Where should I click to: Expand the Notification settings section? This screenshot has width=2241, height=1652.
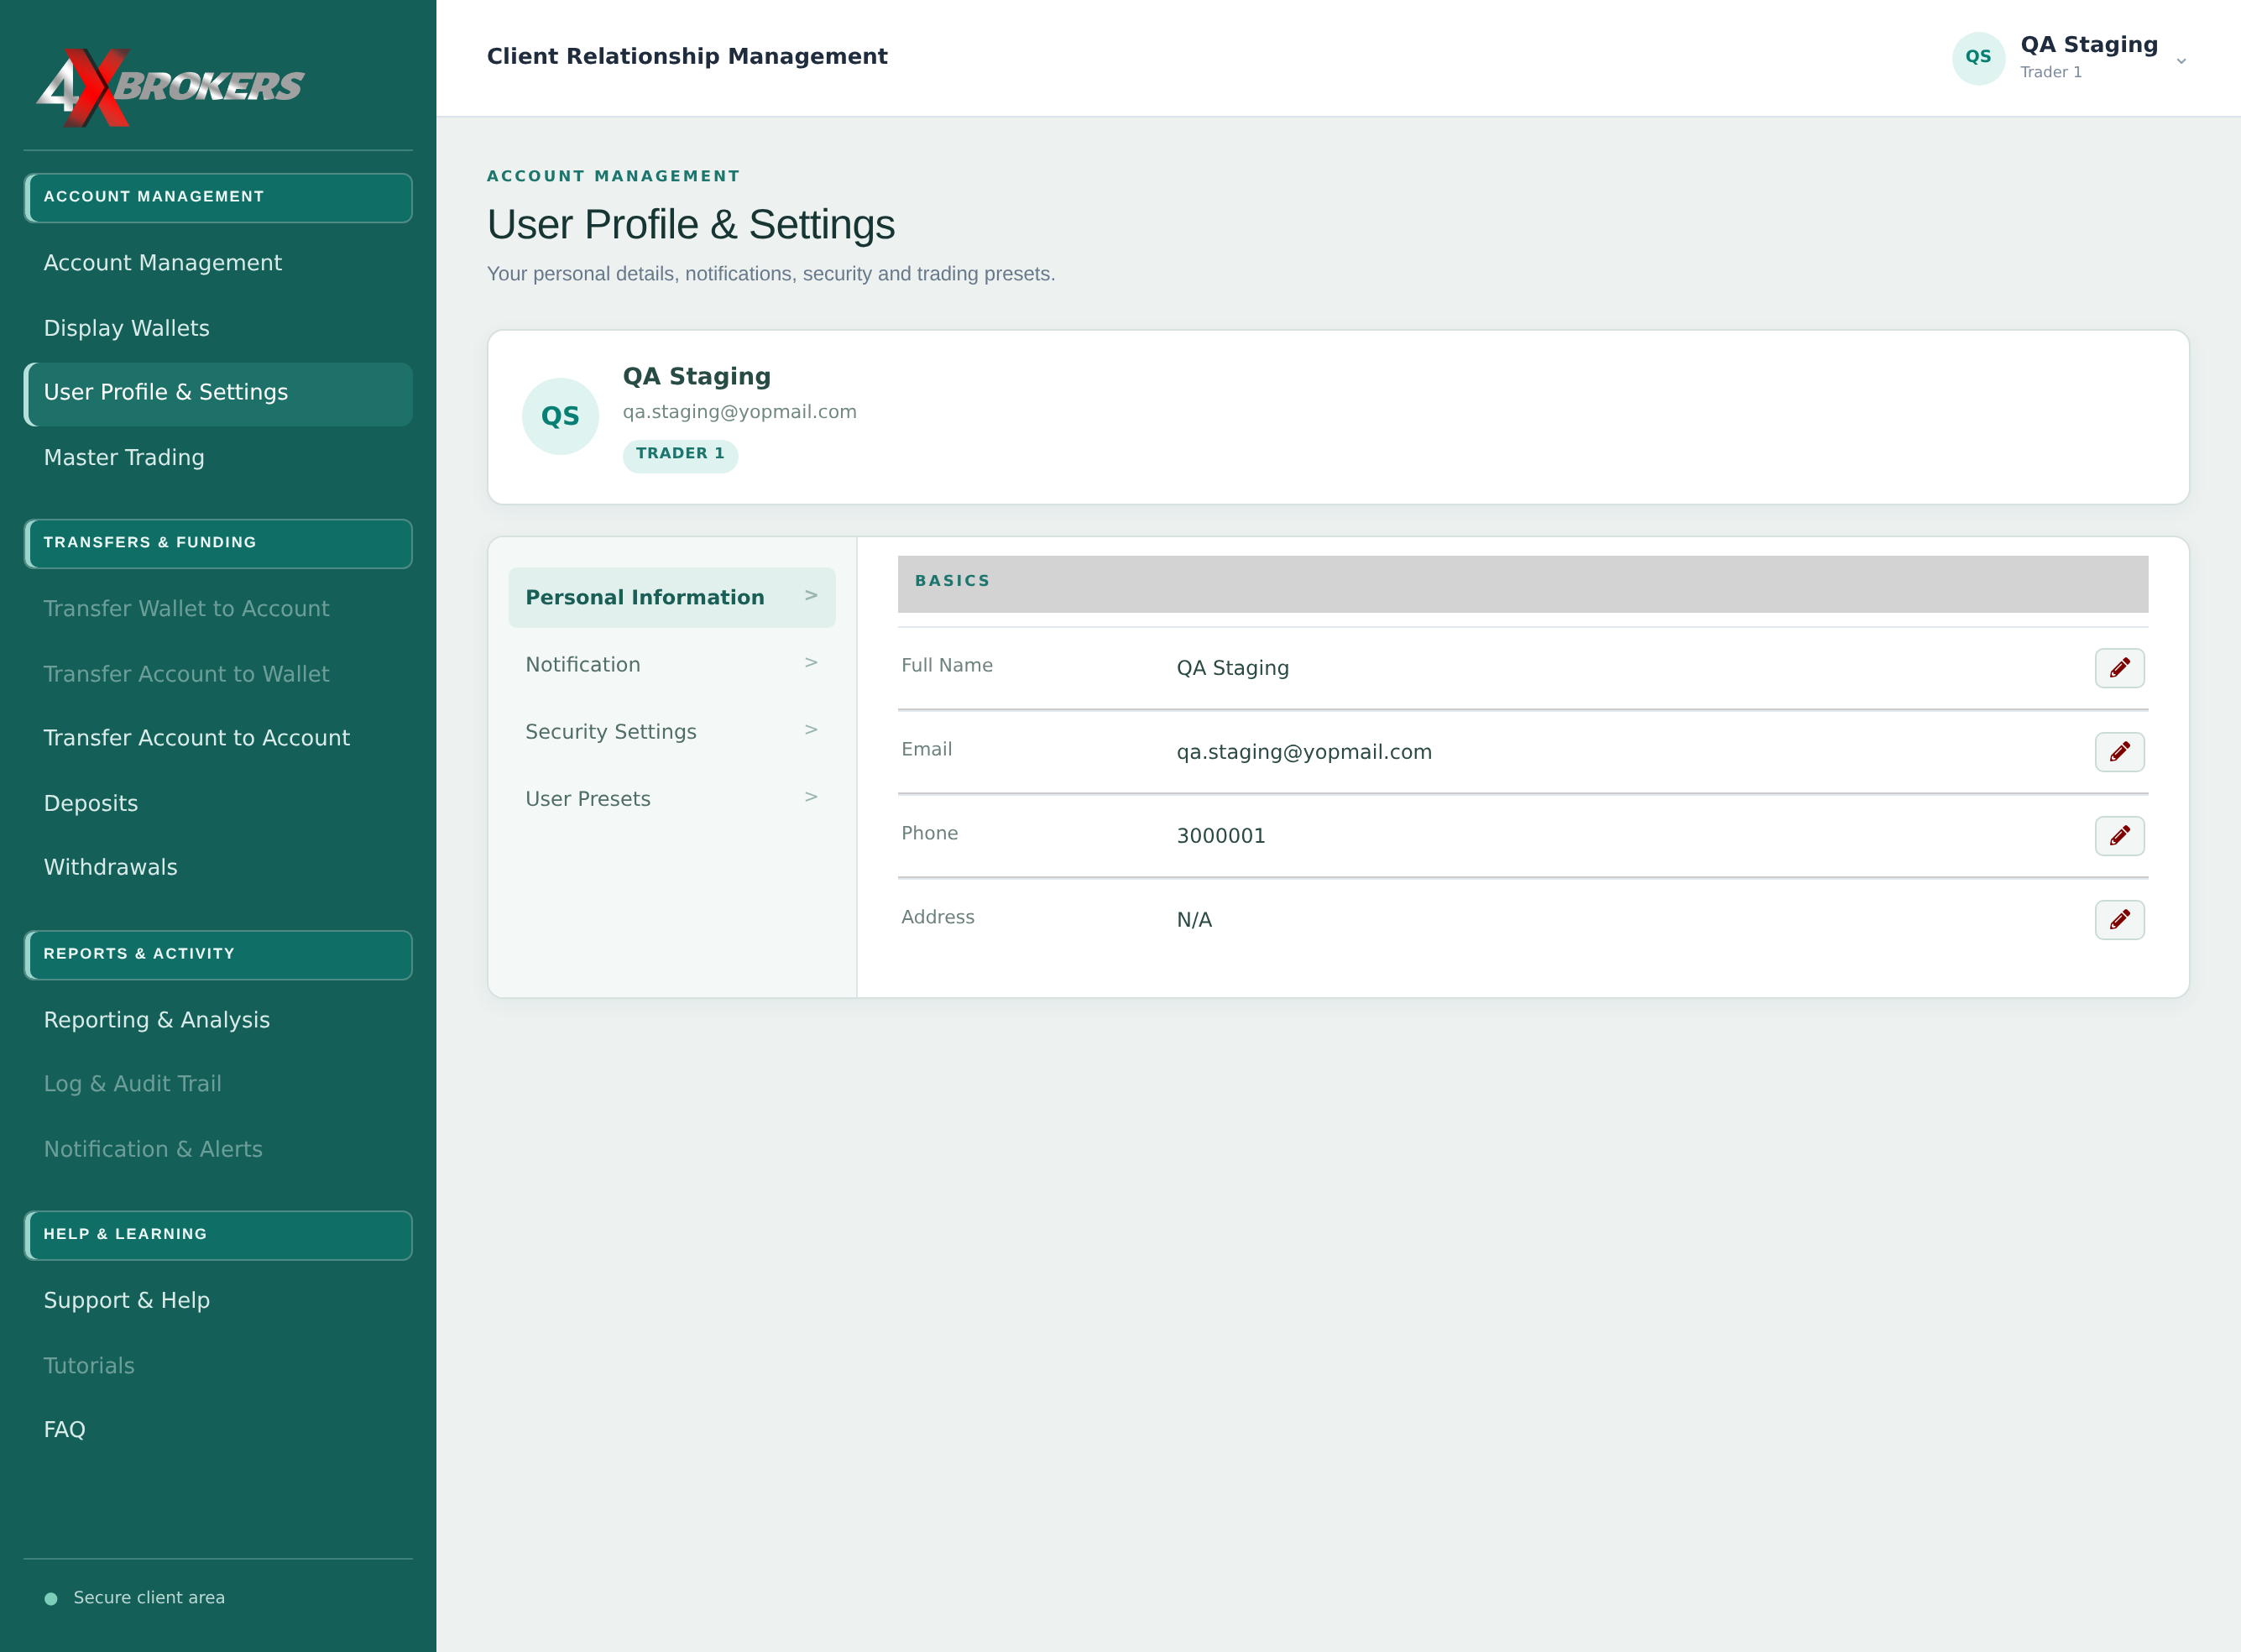pyautogui.click(x=672, y=664)
